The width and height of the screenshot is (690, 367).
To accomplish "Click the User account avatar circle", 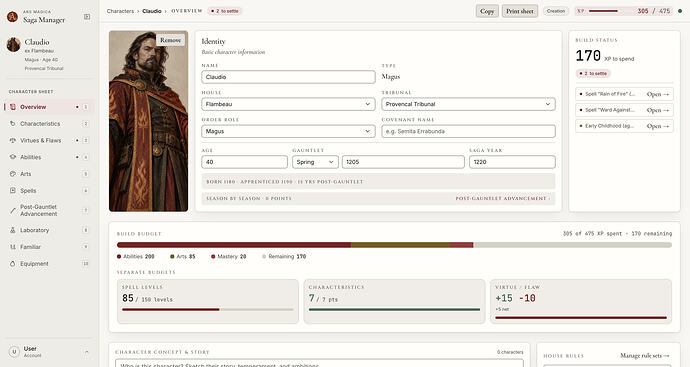I will [14, 352].
